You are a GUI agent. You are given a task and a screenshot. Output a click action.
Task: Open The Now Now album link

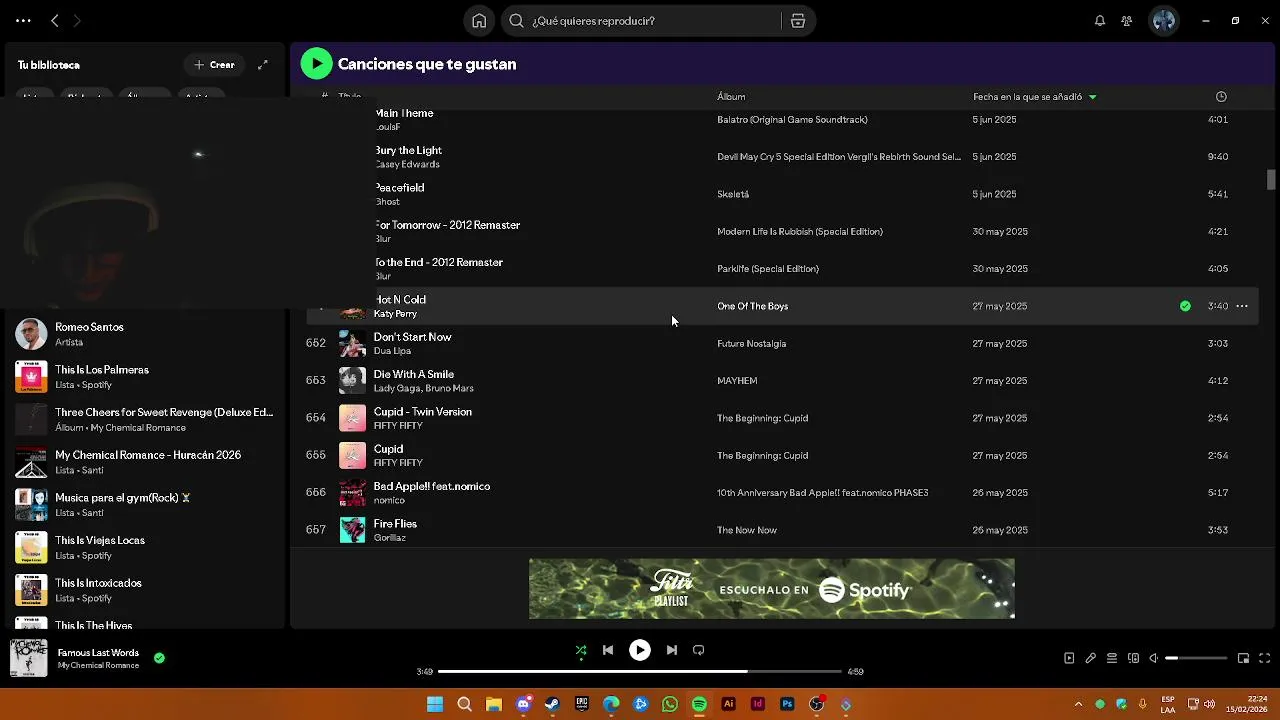[747, 530]
